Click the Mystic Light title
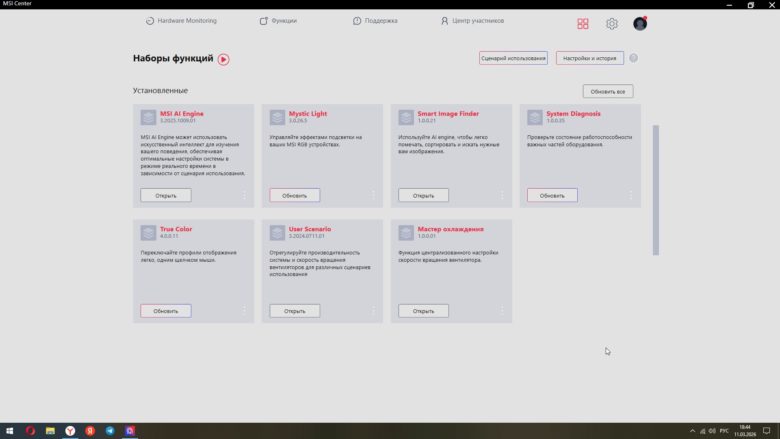The width and height of the screenshot is (780, 439). pyautogui.click(x=308, y=113)
